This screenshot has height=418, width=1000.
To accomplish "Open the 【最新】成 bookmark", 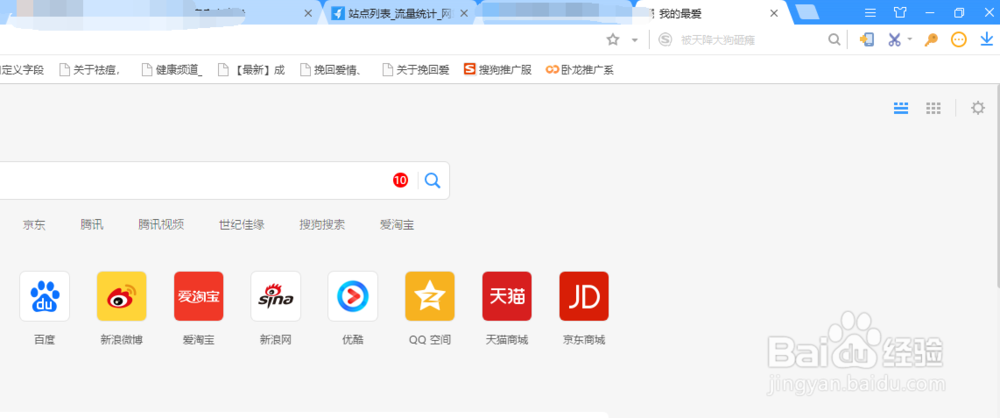I will point(251,70).
